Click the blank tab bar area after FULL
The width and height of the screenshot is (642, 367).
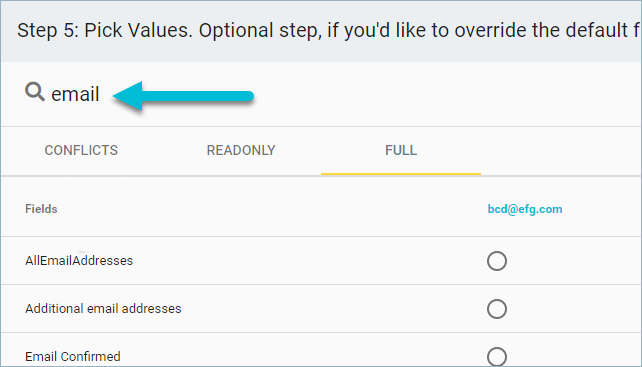(x=561, y=150)
